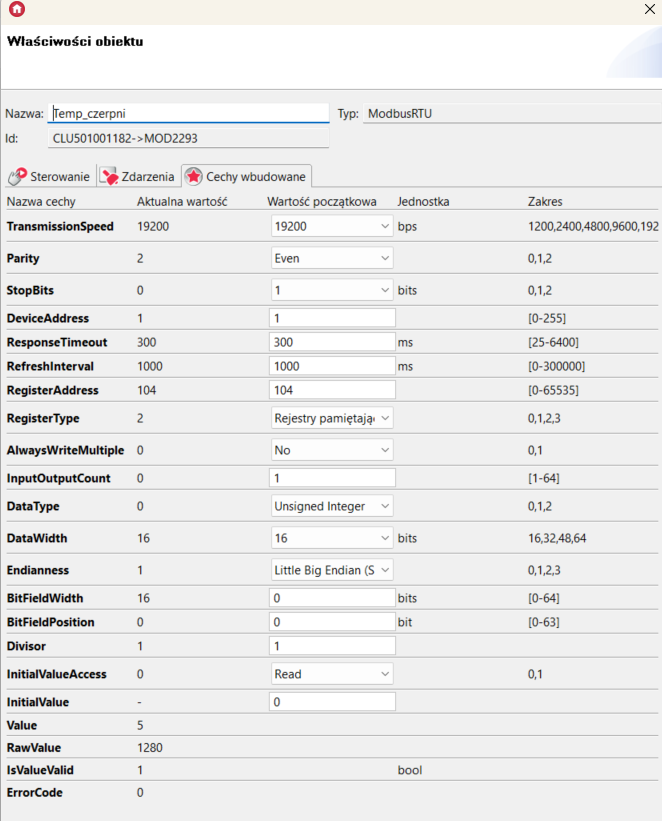Toggle the AlwaysWriteMultiple No dropdown
Screen dimensions: 662x821
(331, 450)
